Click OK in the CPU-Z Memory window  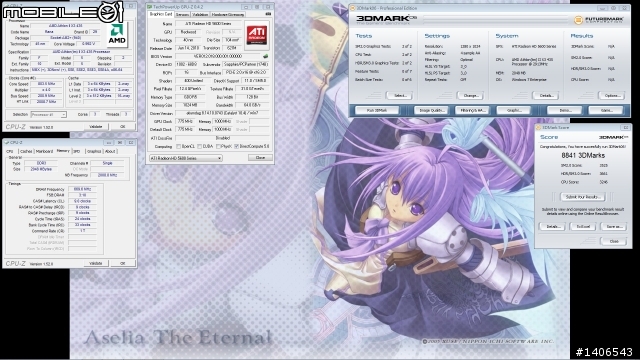point(122,263)
